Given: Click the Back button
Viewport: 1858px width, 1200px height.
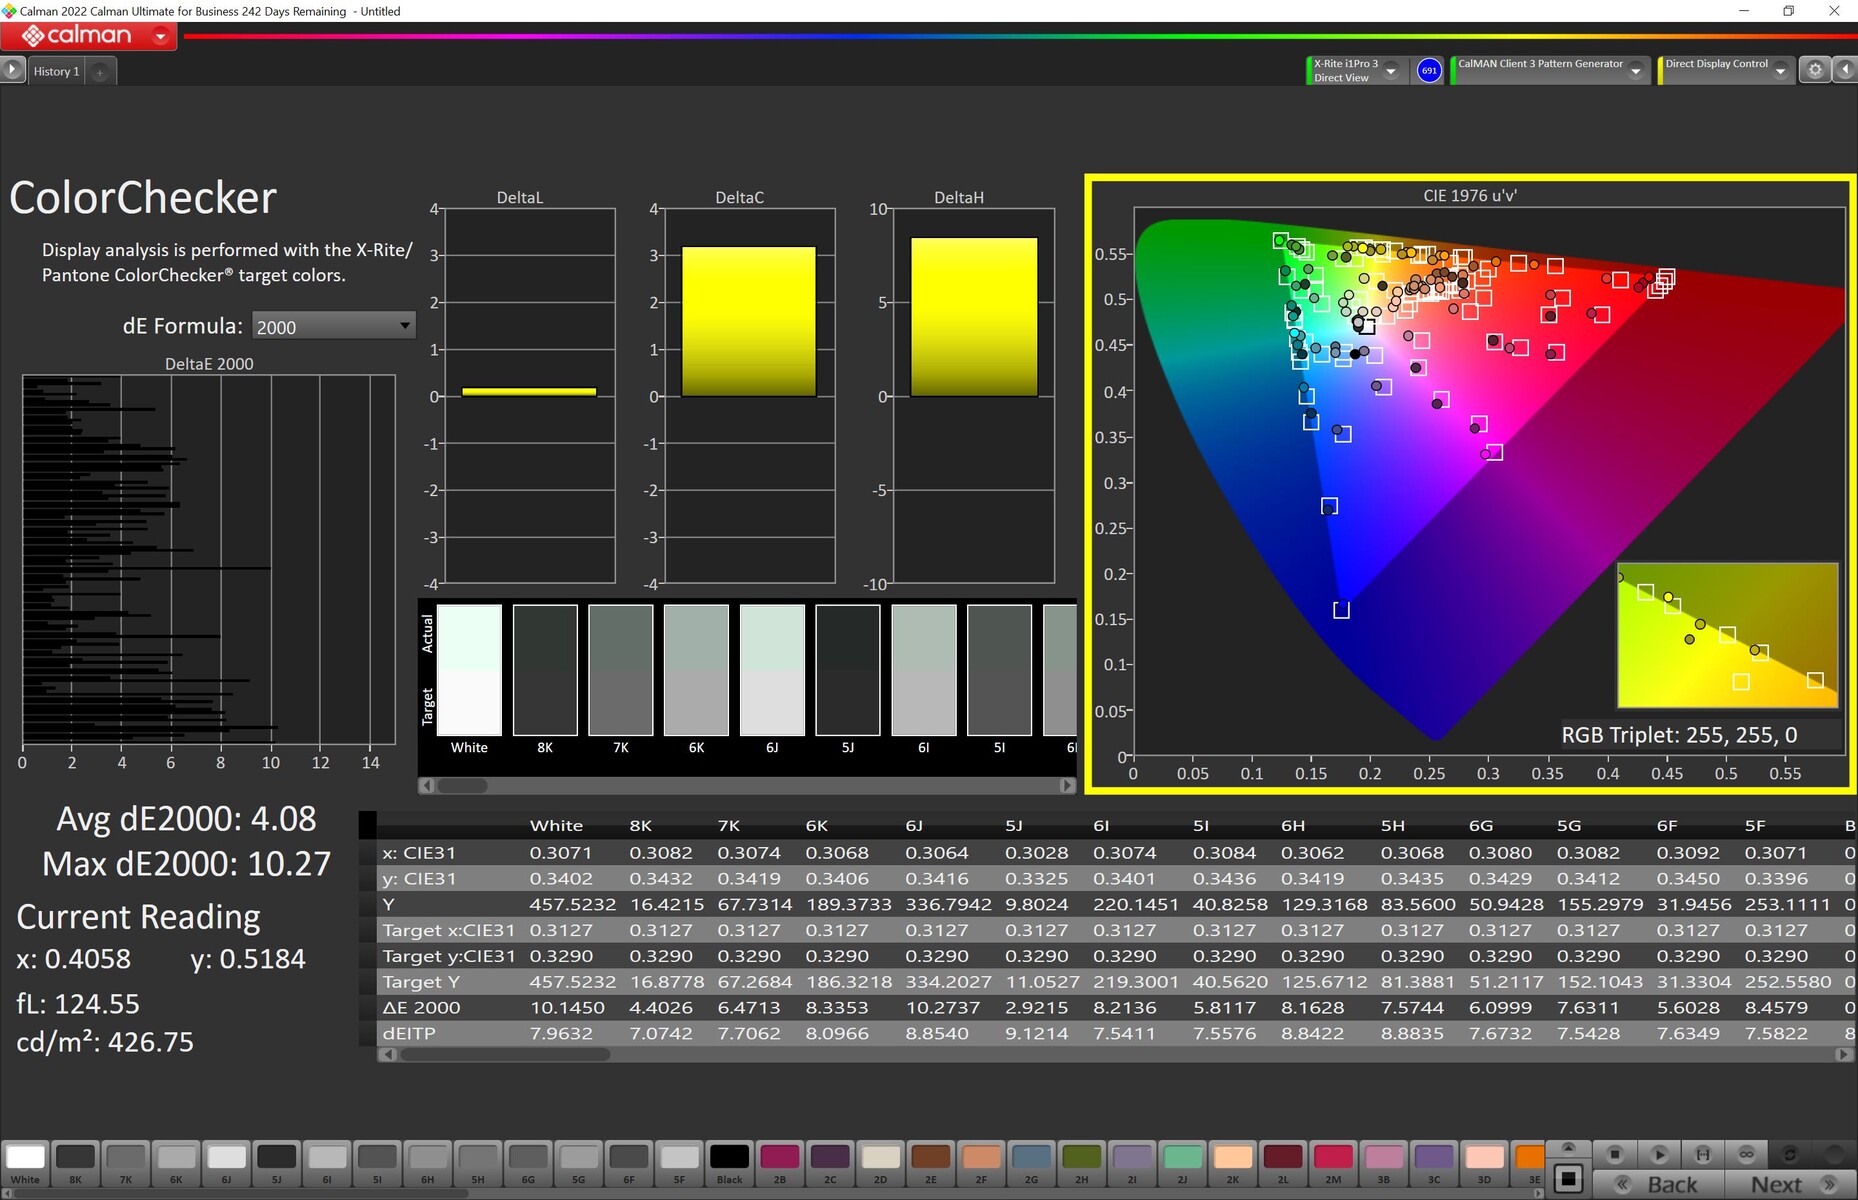Looking at the screenshot, I should tap(1661, 1185).
